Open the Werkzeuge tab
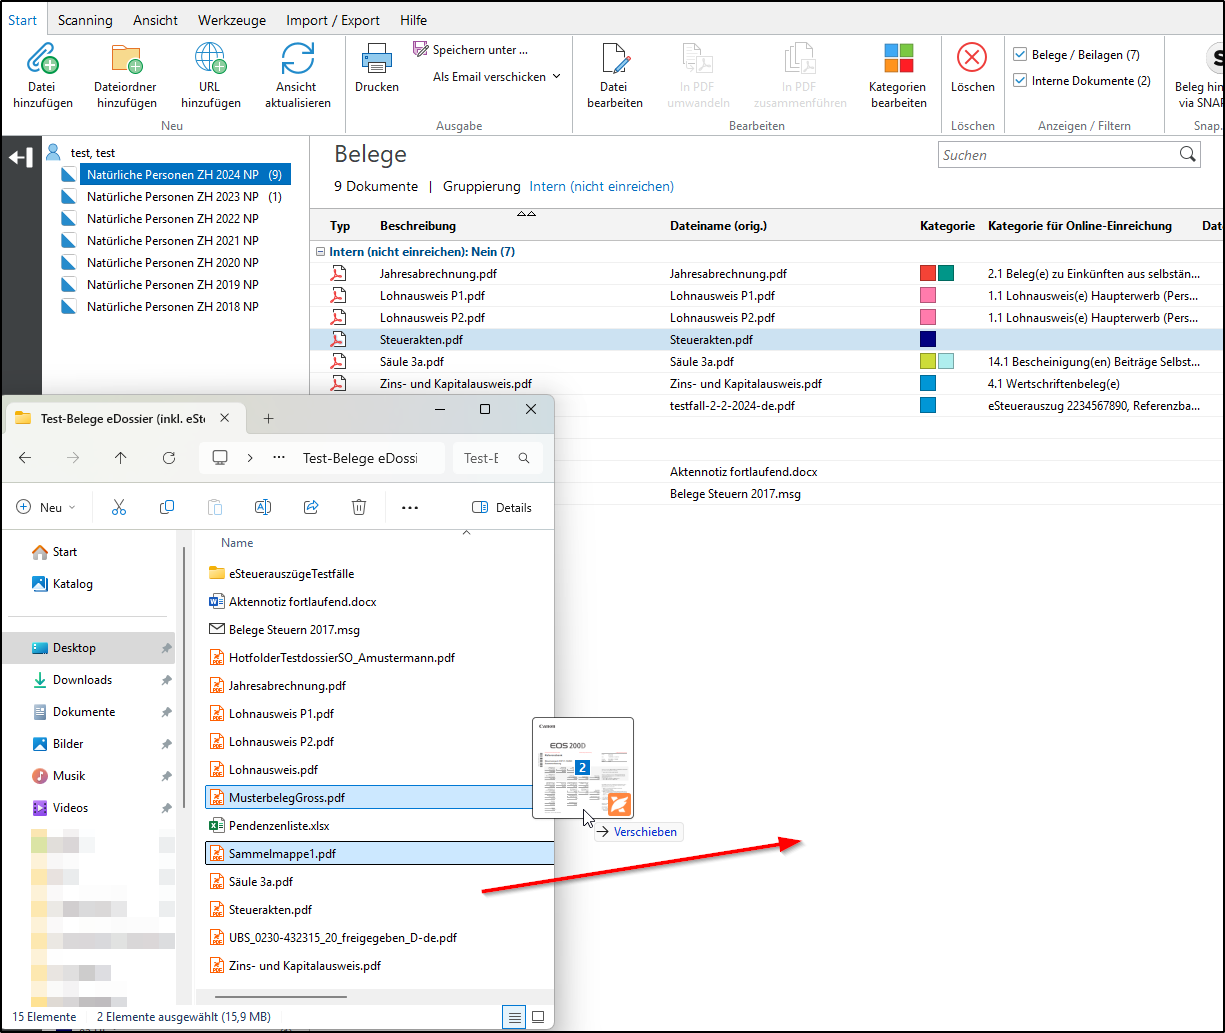1225x1033 pixels. [x=232, y=20]
